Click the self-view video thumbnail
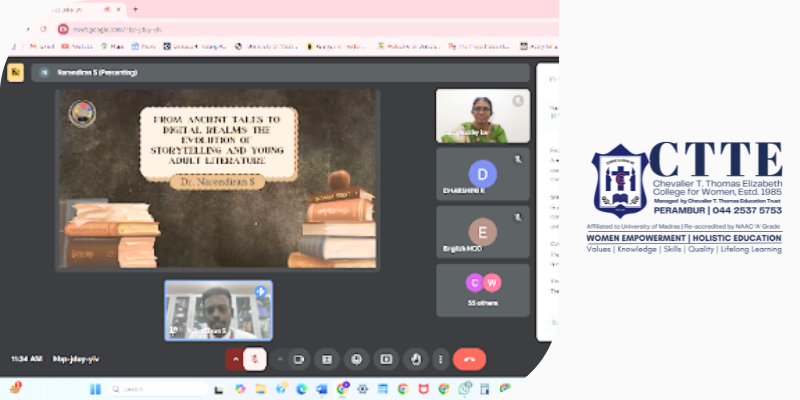This screenshot has width=800, height=400. point(218,310)
